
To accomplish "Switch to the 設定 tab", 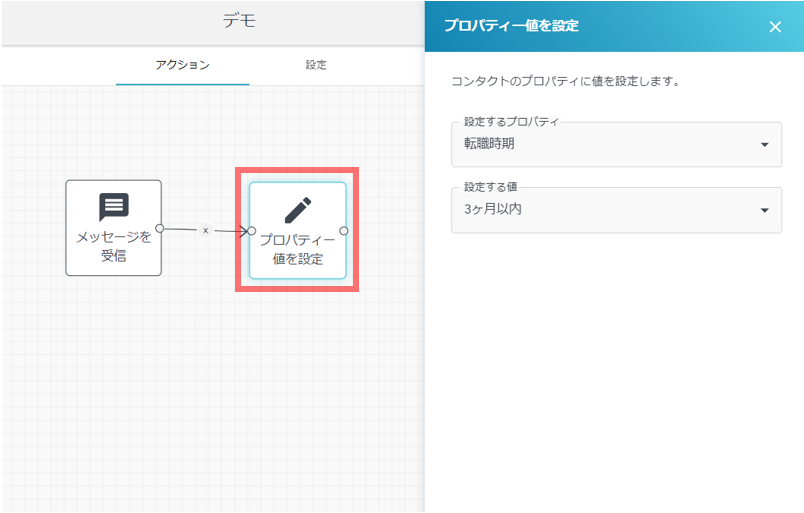I will point(316,65).
